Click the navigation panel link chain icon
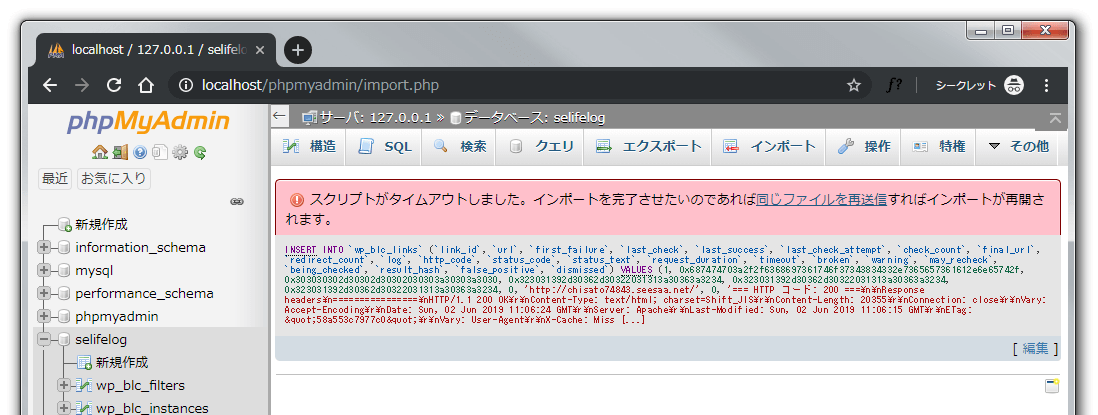 (237, 201)
